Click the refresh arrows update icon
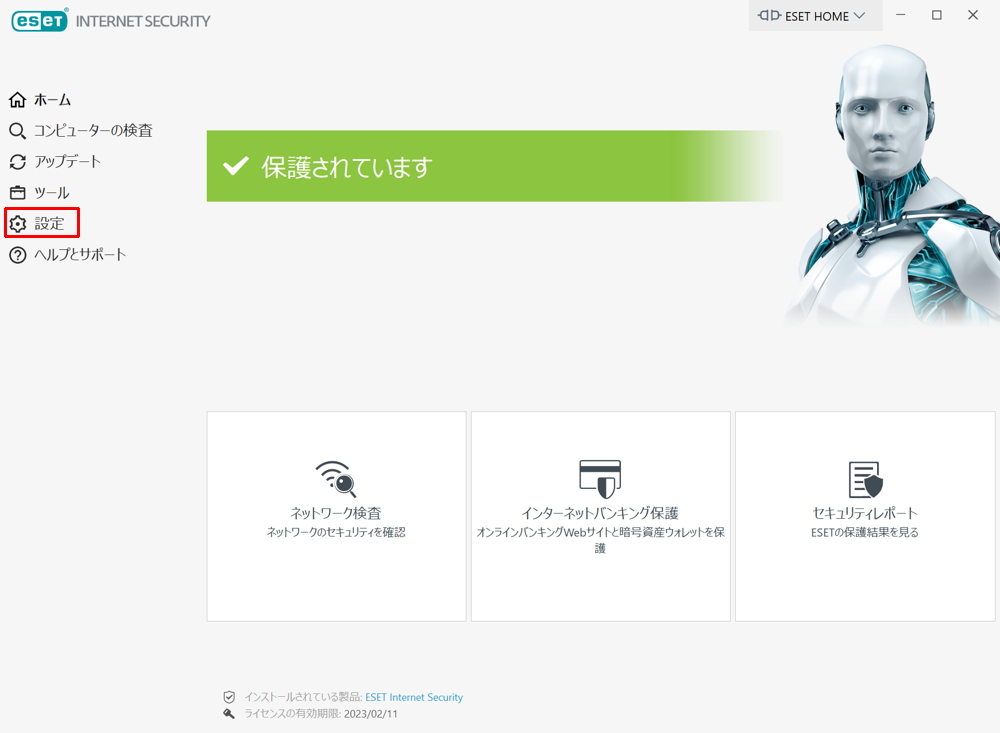This screenshot has height=733, width=1000. pyautogui.click(x=17, y=161)
